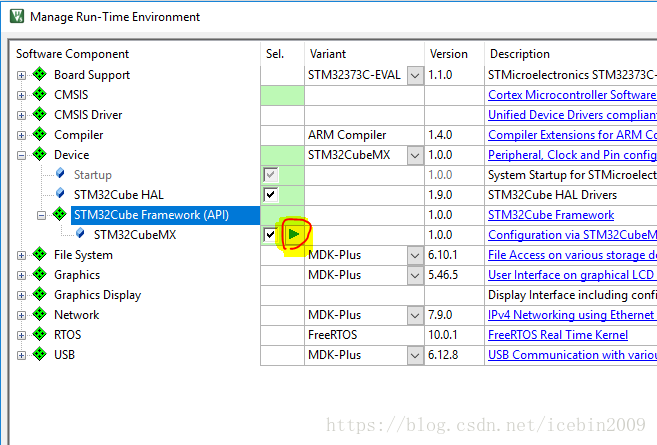Screen dimensions: 657x445
Task: Open the FreeRTOS Real Time Kernel link
Action: point(558,335)
